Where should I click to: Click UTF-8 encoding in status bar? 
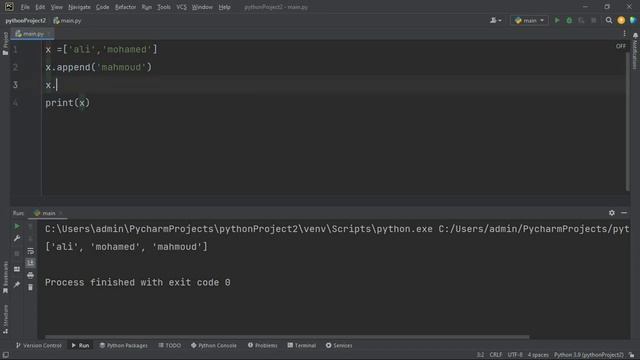point(515,355)
